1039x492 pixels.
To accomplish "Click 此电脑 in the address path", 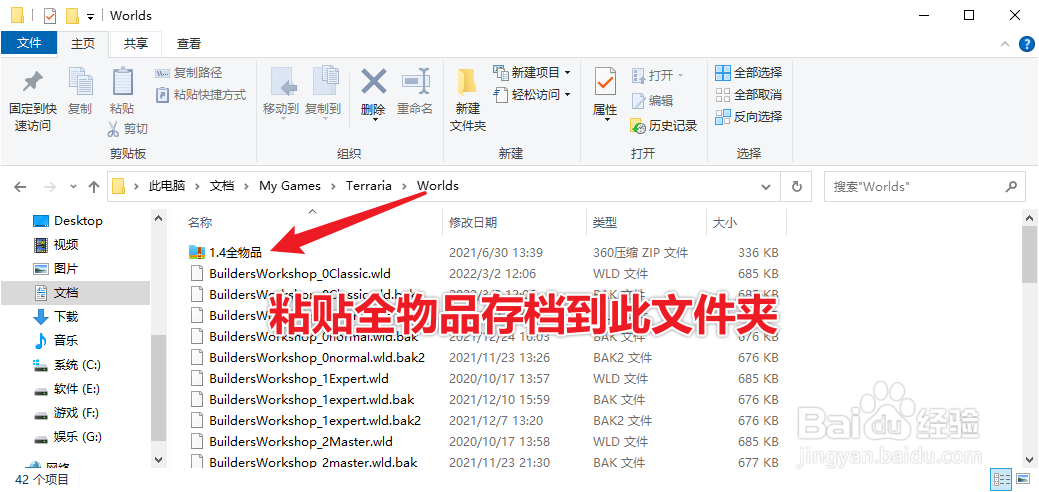I will pos(166,186).
